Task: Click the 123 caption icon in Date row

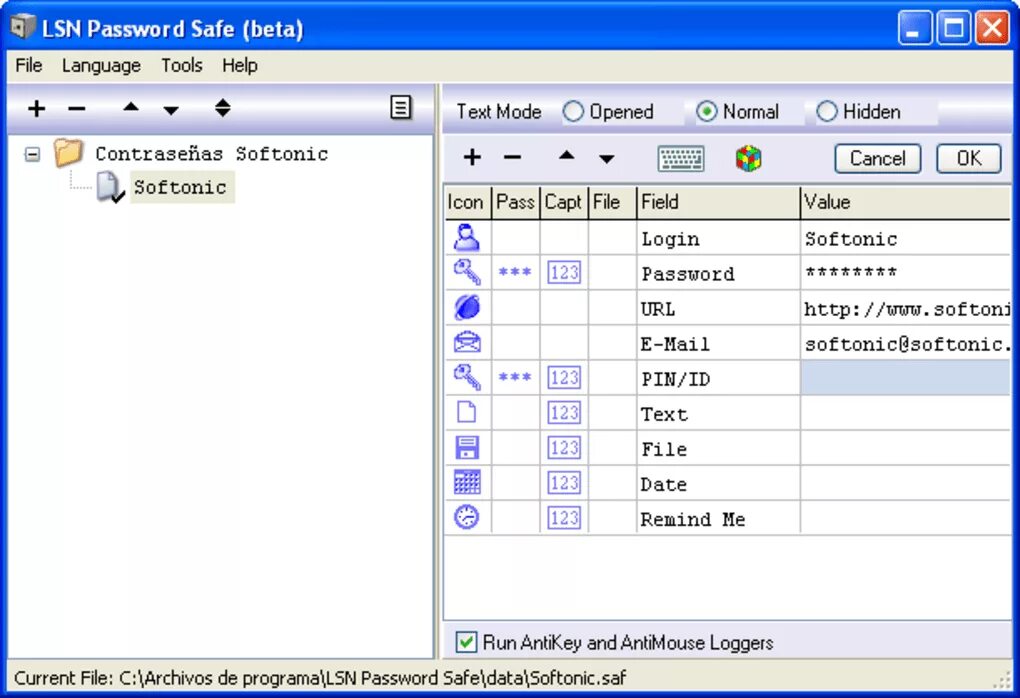Action: (564, 483)
